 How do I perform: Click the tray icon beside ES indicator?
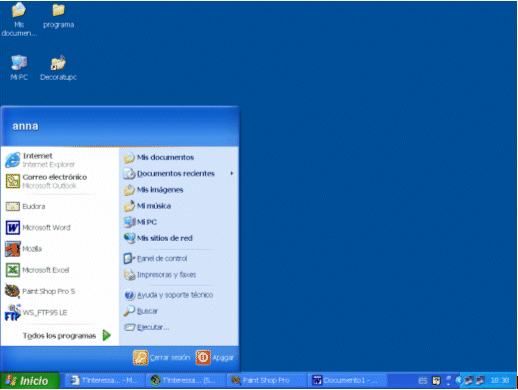click(x=436, y=381)
